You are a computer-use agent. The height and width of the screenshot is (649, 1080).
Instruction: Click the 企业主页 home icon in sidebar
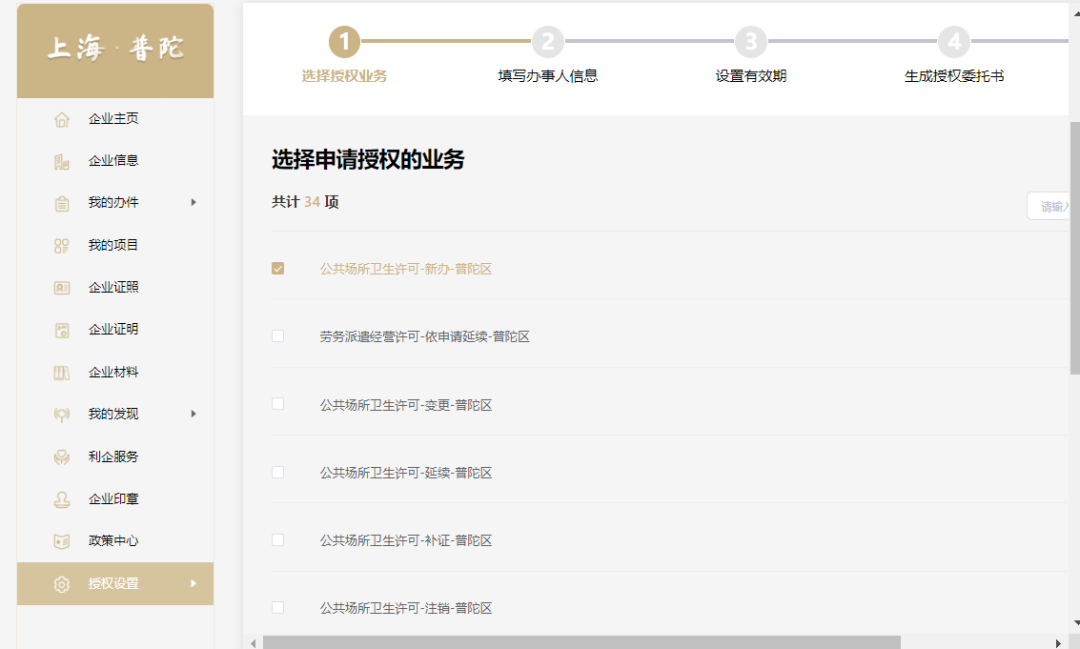coord(61,118)
